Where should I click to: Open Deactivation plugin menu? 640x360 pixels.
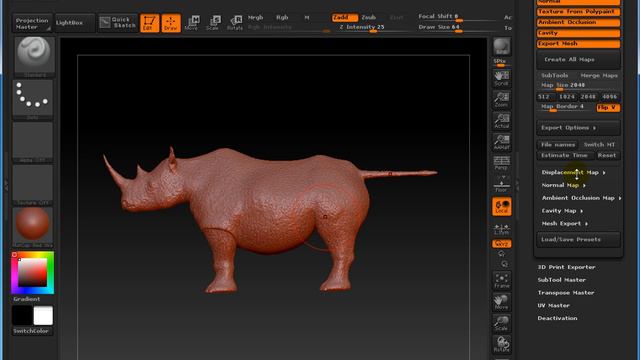pos(557,318)
